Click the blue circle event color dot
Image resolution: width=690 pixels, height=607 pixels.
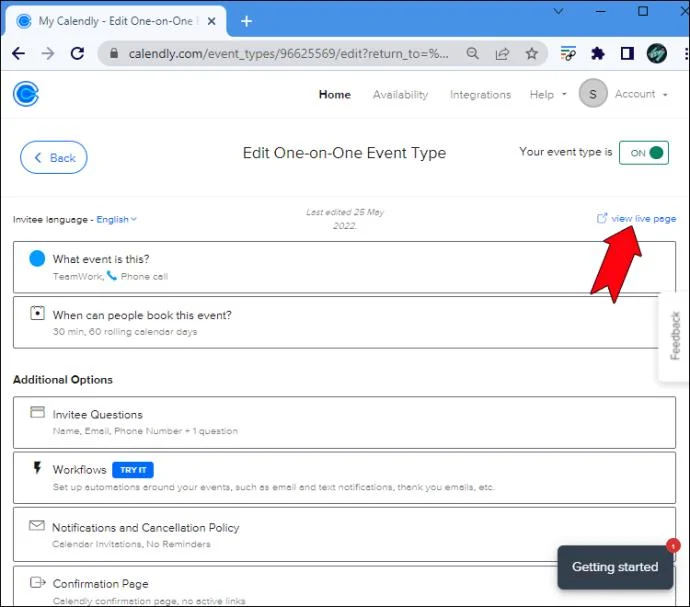pos(37,258)
